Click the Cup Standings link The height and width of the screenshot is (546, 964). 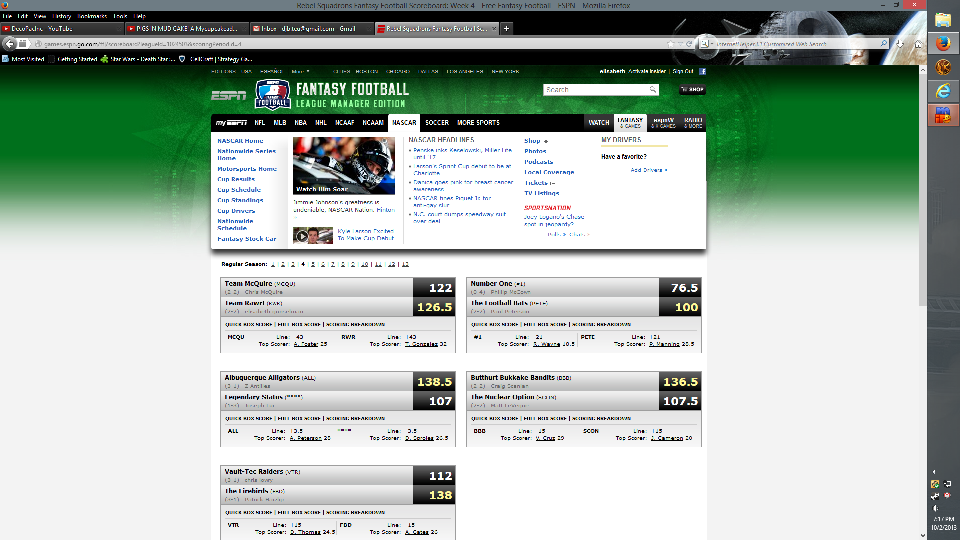coord(240,200)
